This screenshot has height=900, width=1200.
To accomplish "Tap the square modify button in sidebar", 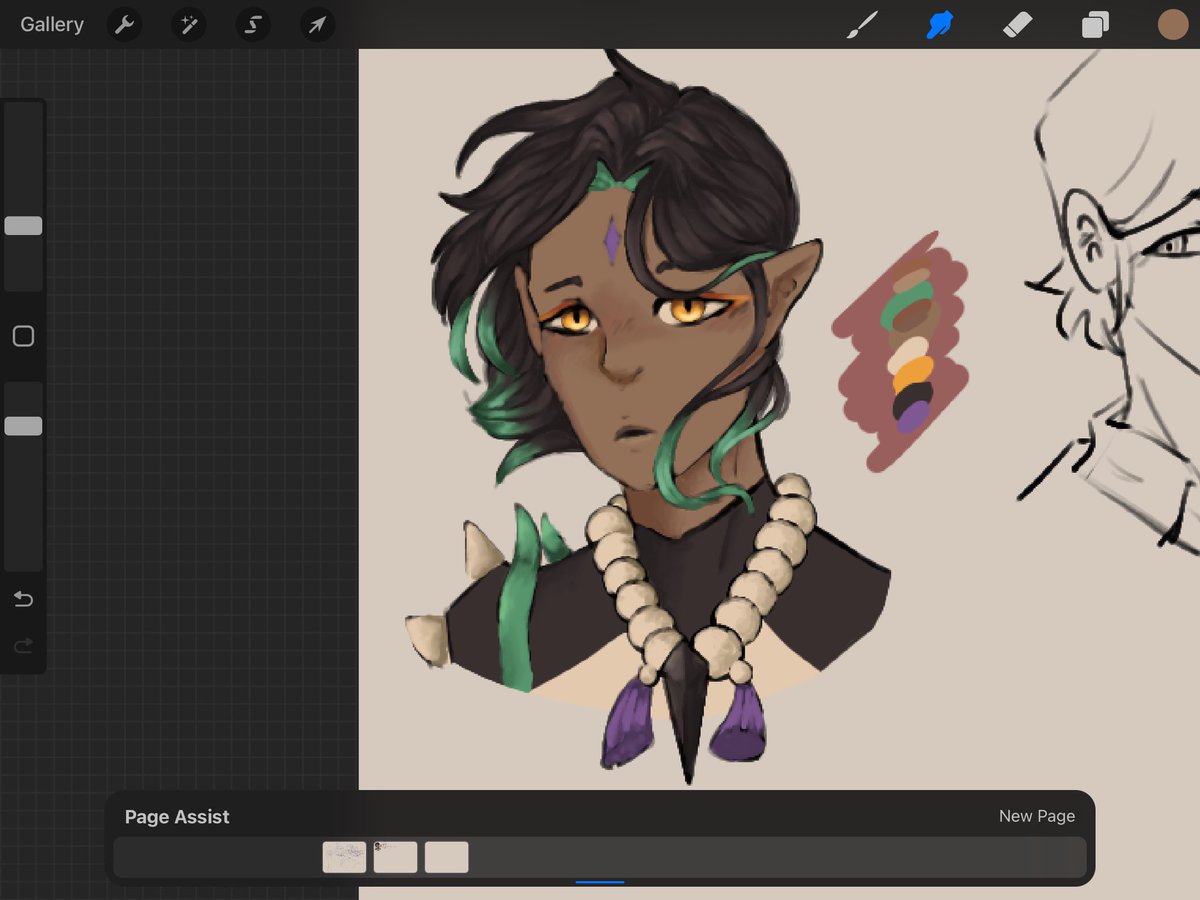I will (23, 336).
